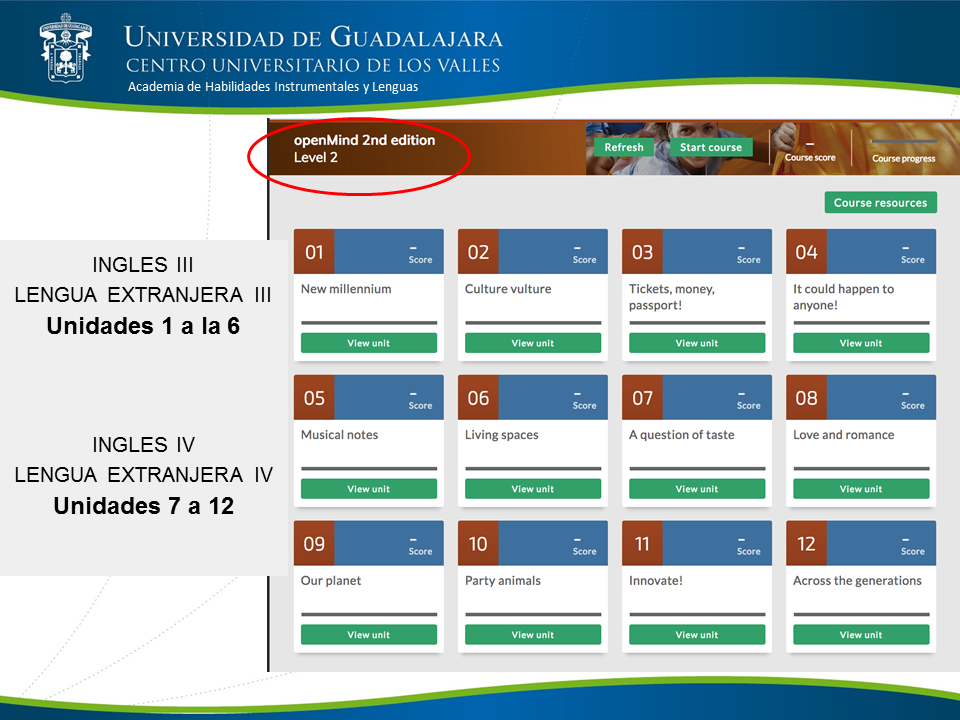Click the unit 01 number tile

pyautogui.click(x=314, y=252)
